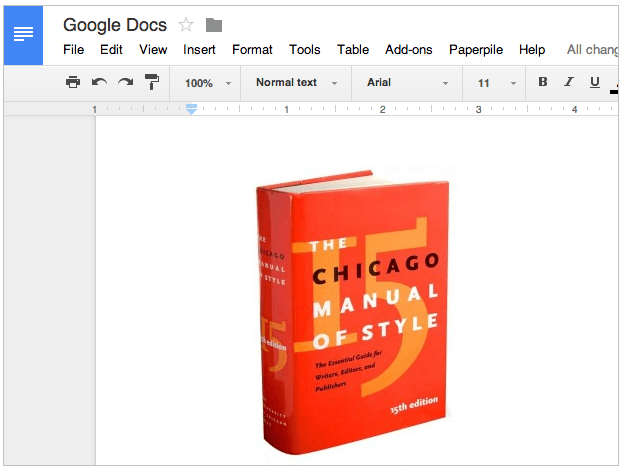The width and height of the screenshot is (624, 473).
Task: Open the Table menu
Action: 353,50
